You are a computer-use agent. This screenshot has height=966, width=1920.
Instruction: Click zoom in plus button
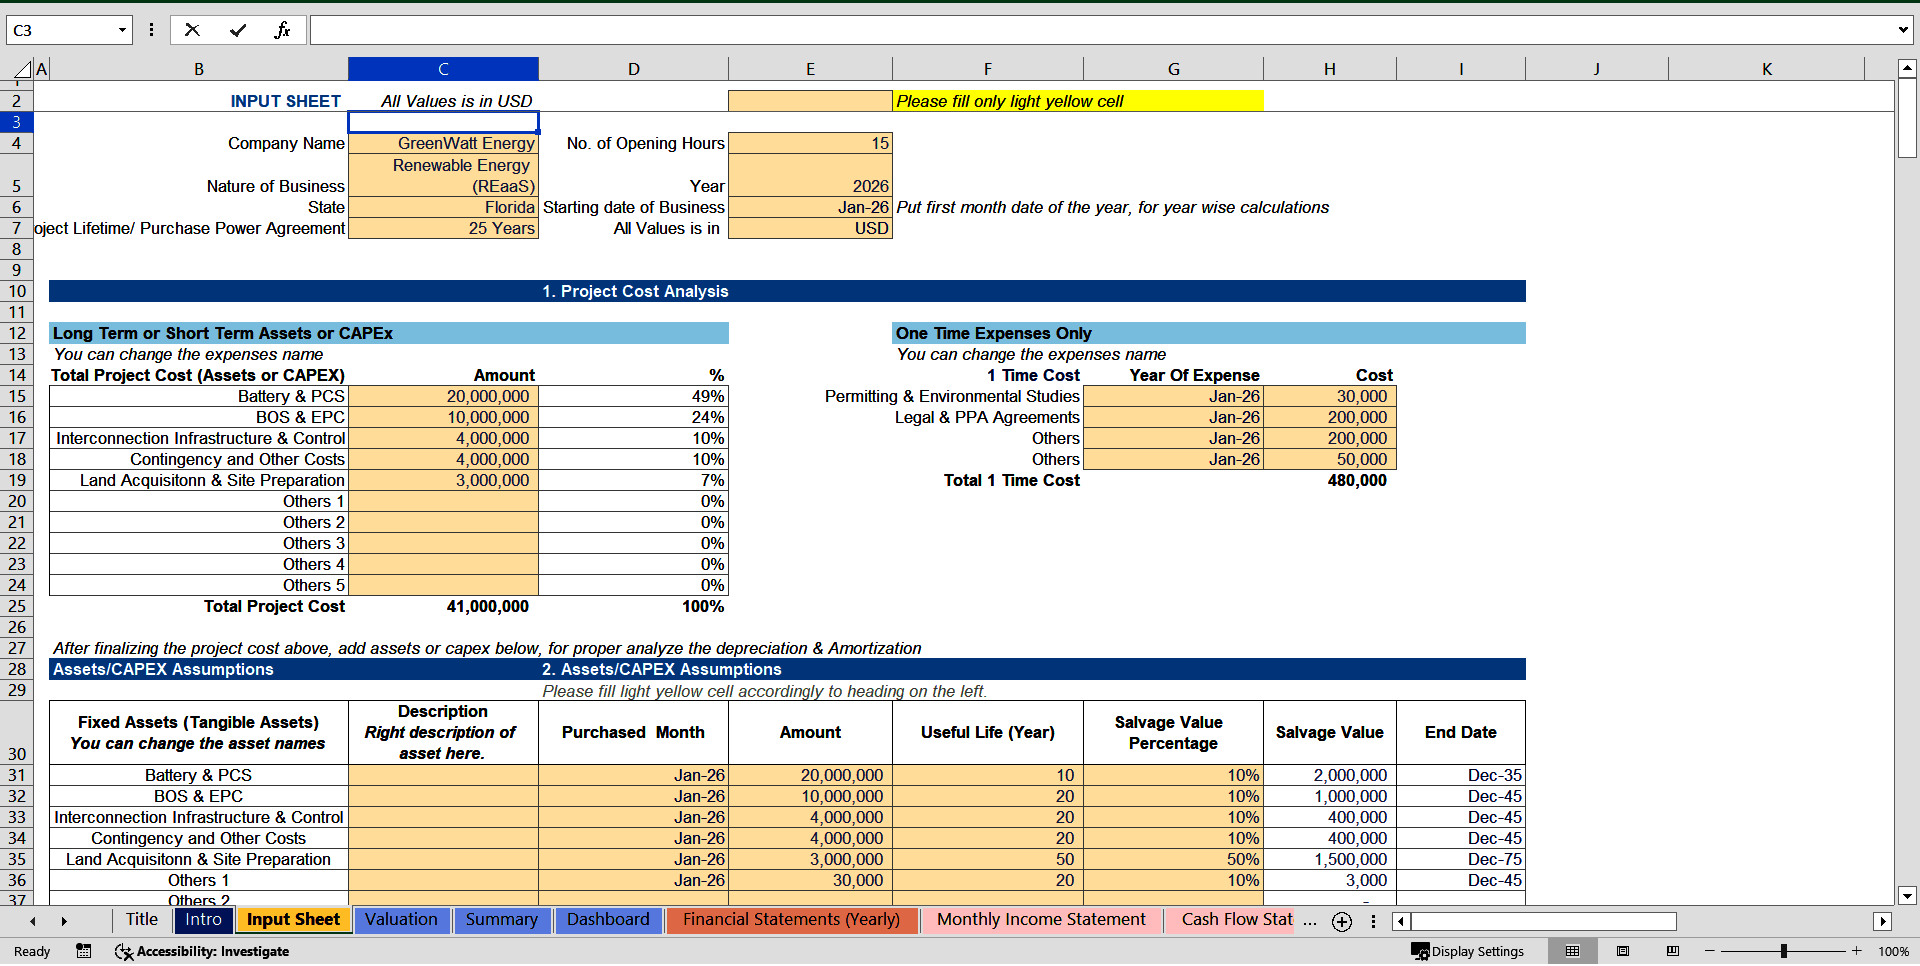coord(1856,951)
